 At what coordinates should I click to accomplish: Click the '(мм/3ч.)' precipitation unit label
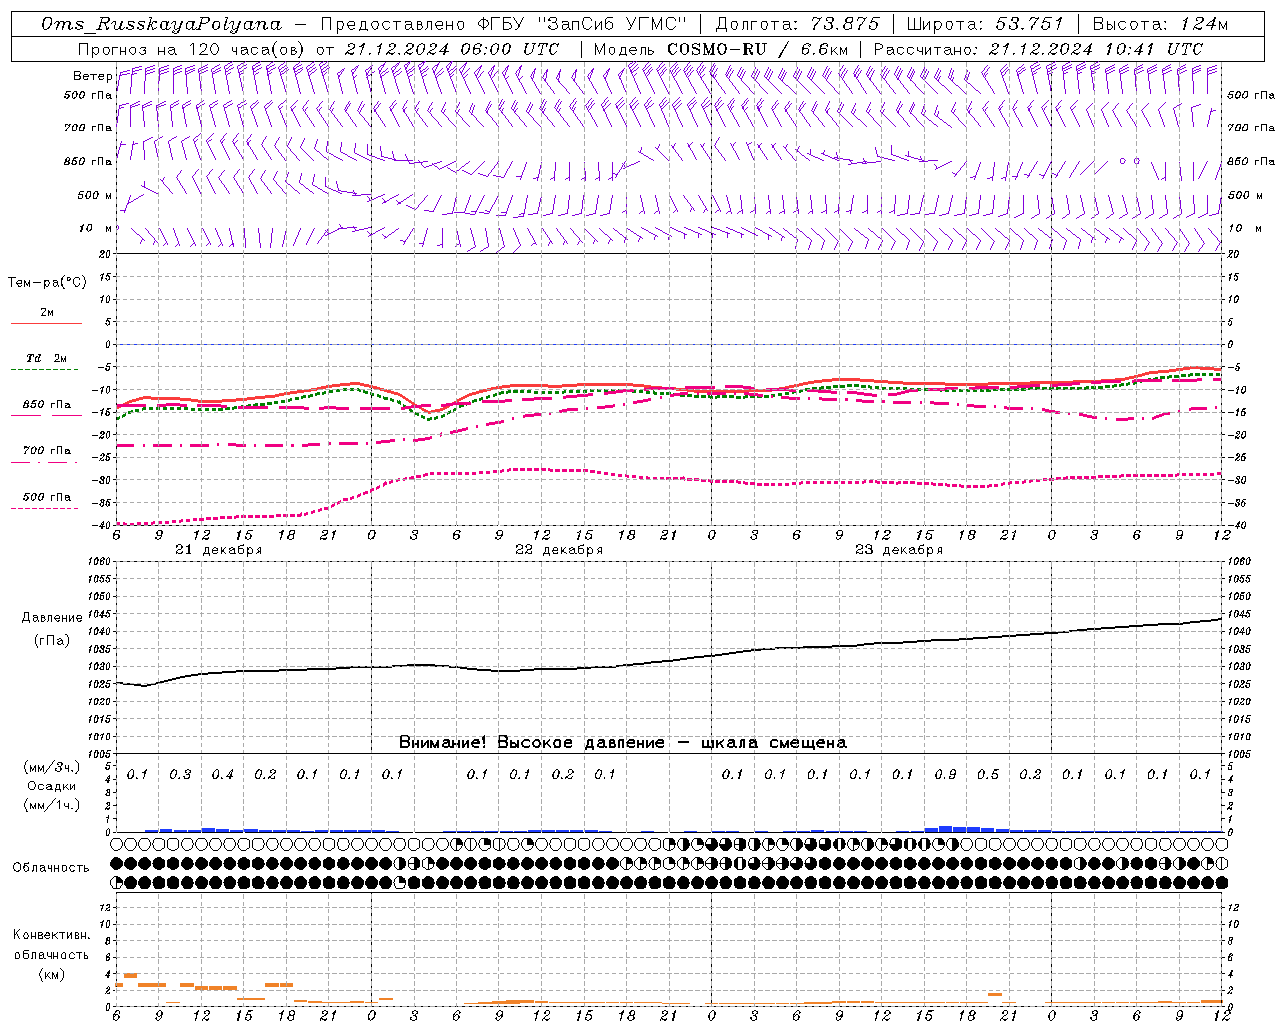click(52, 767)
